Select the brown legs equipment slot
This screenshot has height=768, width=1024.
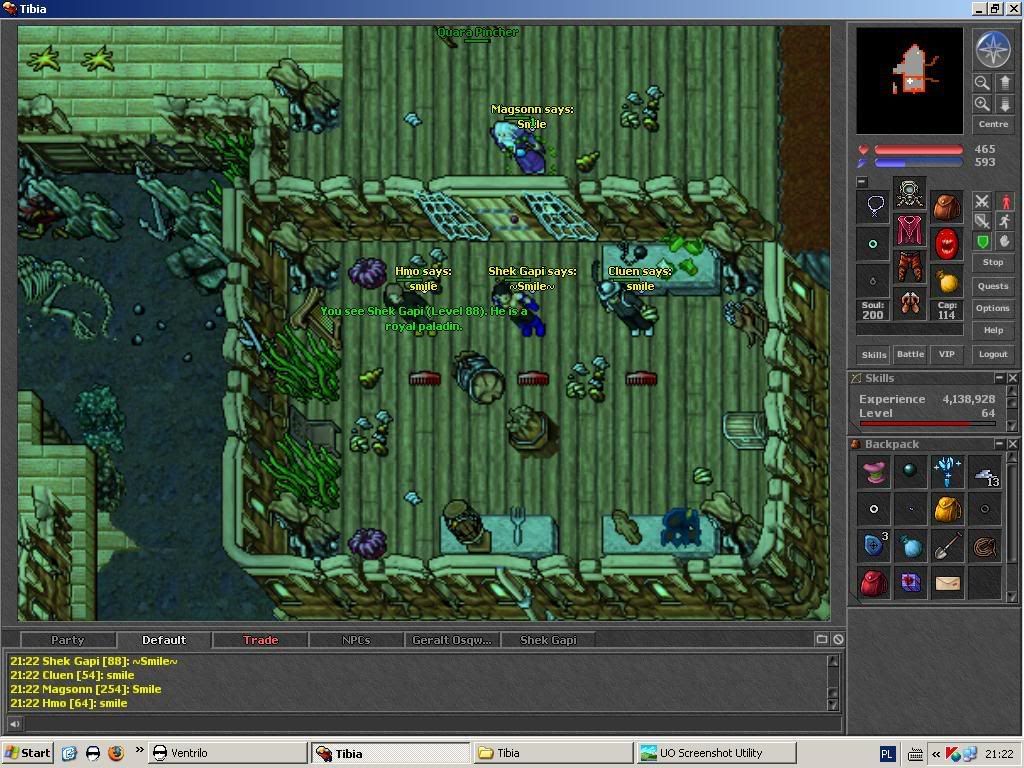(910, 266)
